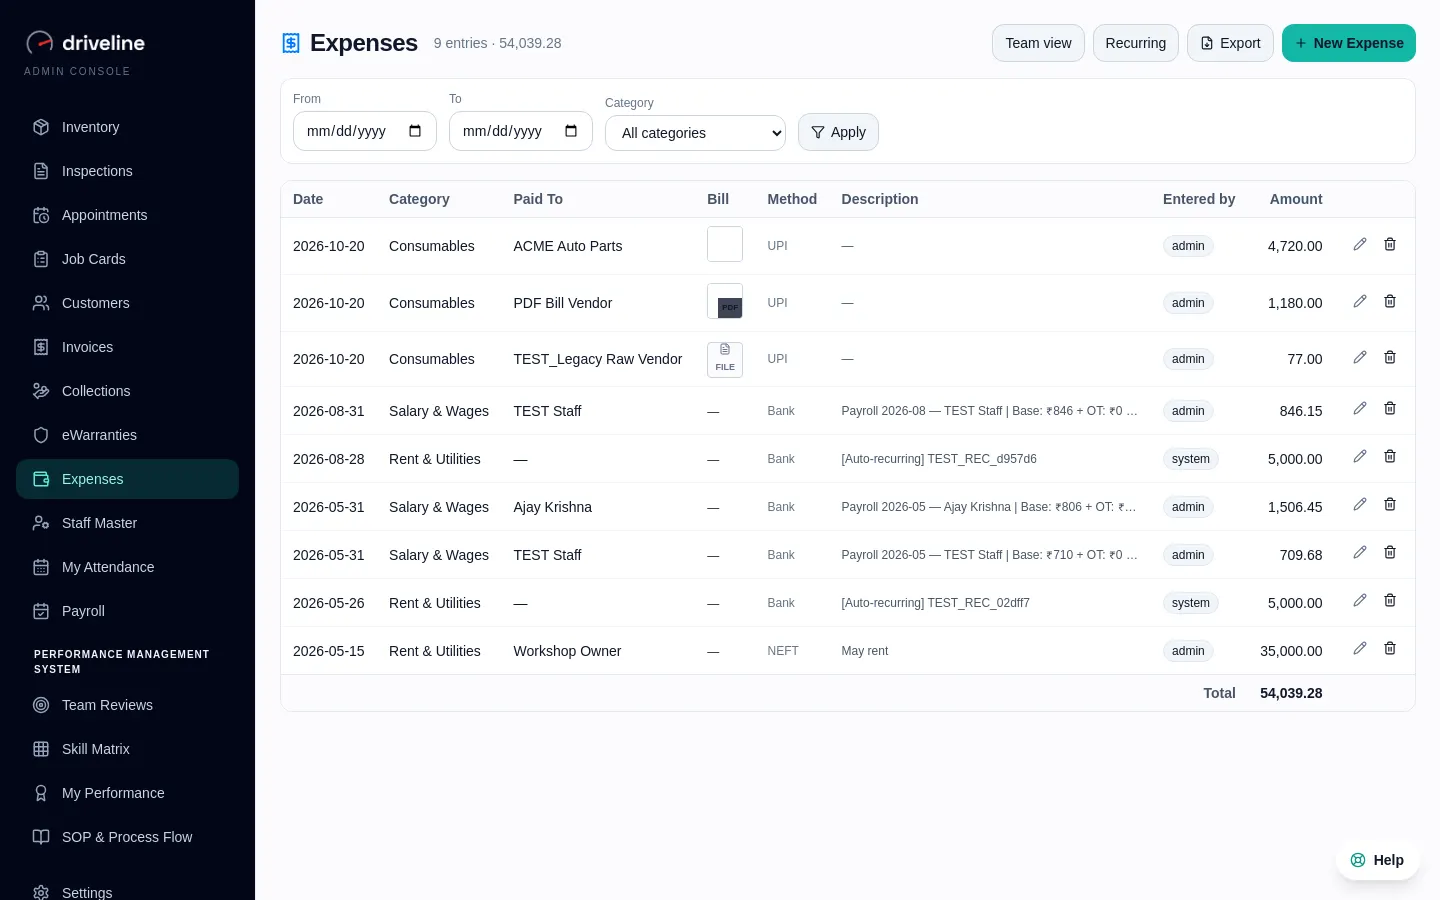
Task: Navigate to Appointments
Action: (127, 215)
